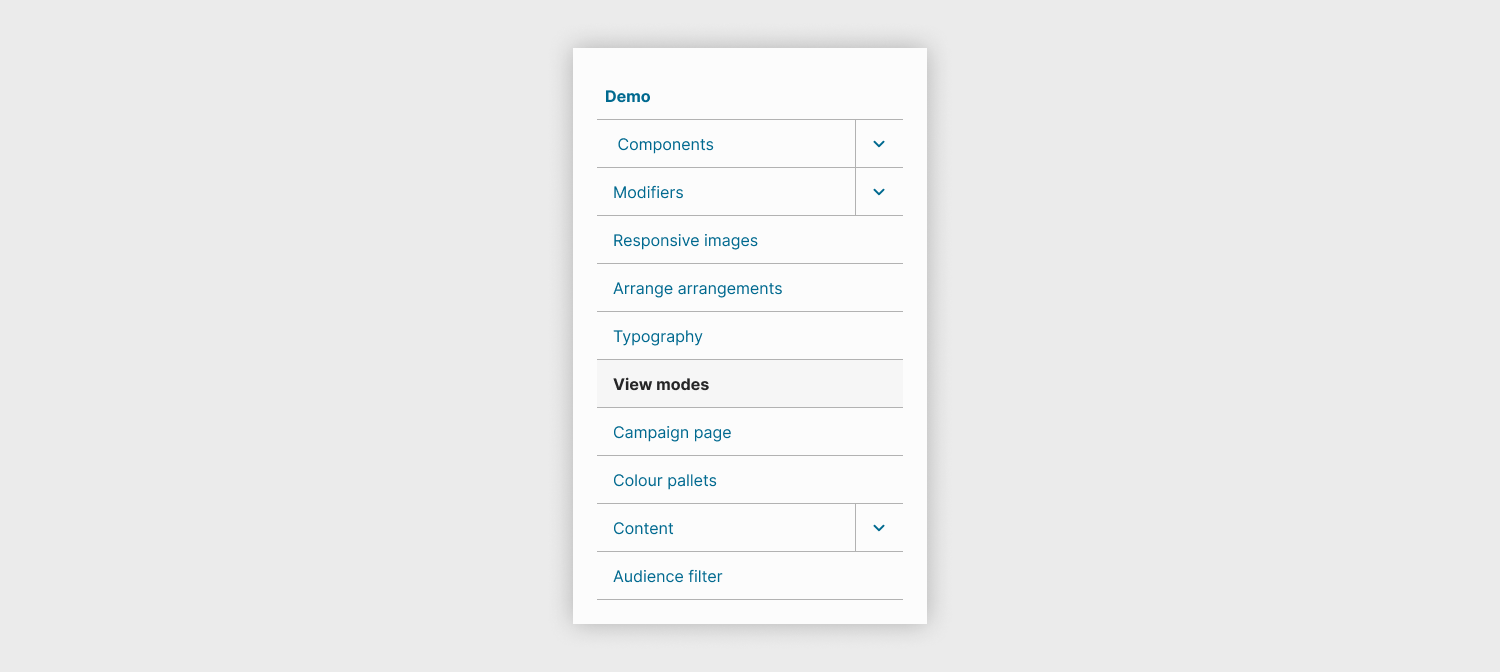This screenshot has width=1500, height=672.
Task: Click the Typography menu entry
Action: pos(657,337)
